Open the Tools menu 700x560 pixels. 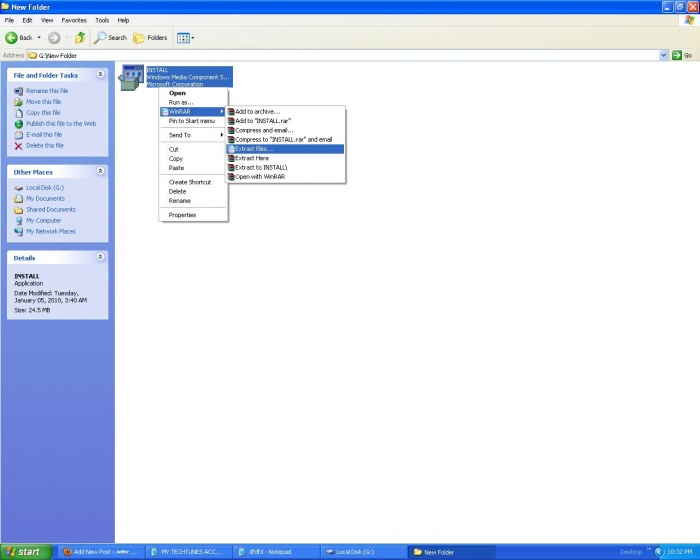102,20
